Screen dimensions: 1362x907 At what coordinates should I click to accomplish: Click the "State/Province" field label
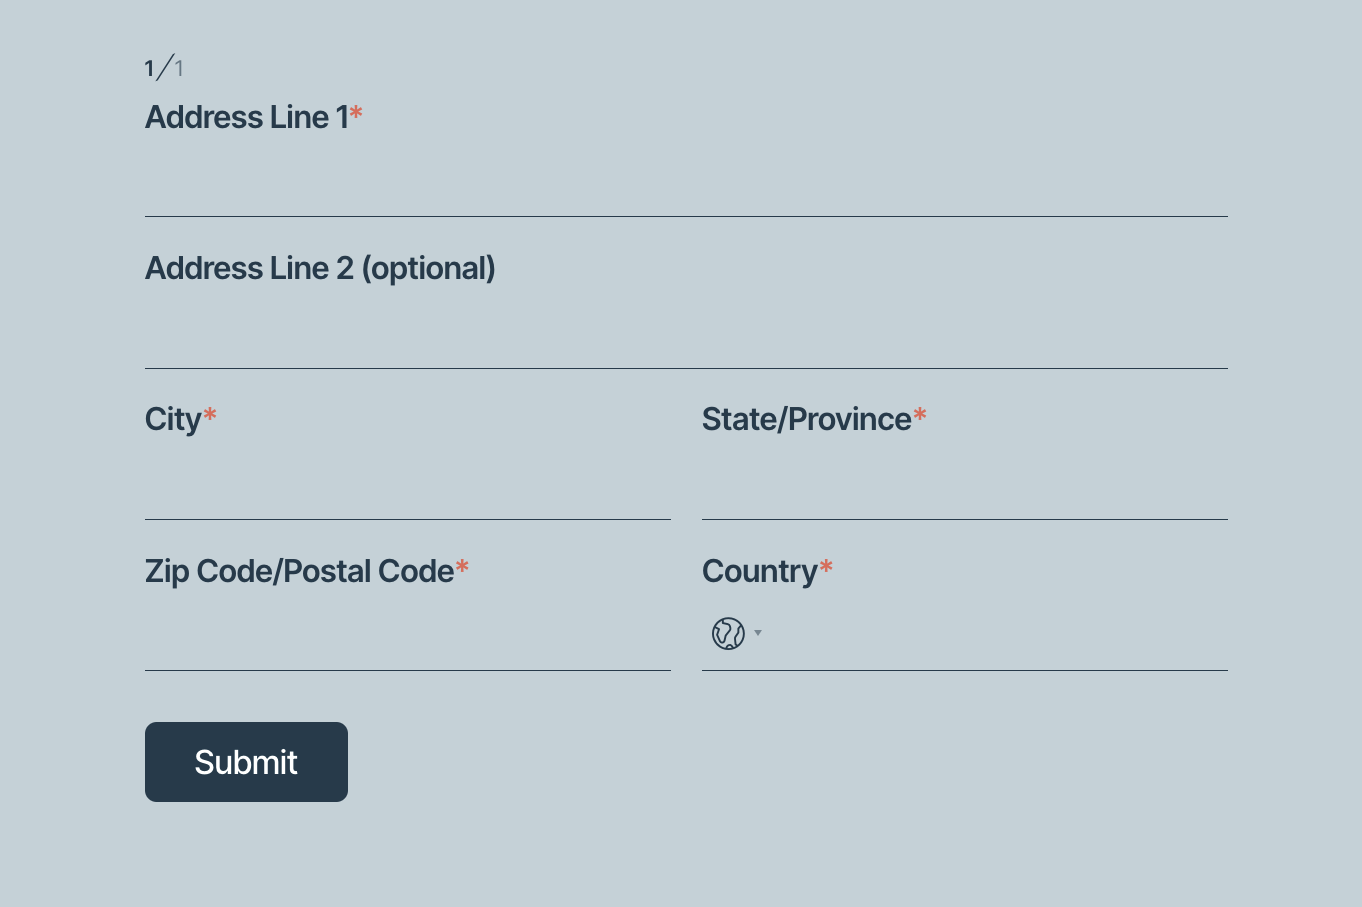pos(806,419)
